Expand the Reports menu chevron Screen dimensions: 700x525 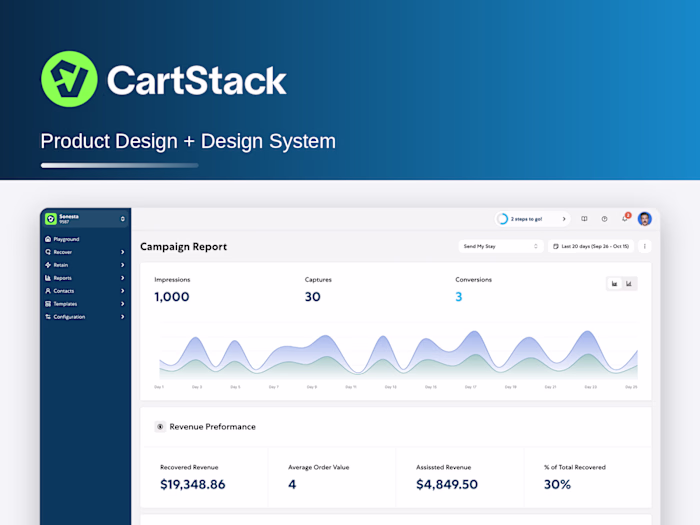click(x=122, y=278)
